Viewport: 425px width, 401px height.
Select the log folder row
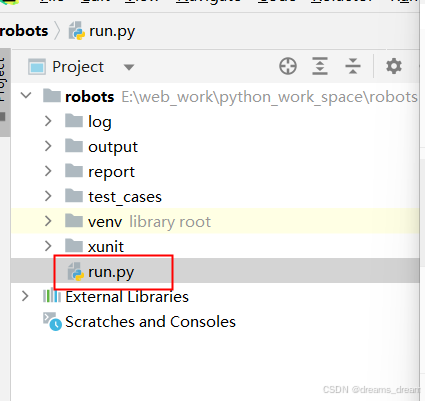coord(215,121)
